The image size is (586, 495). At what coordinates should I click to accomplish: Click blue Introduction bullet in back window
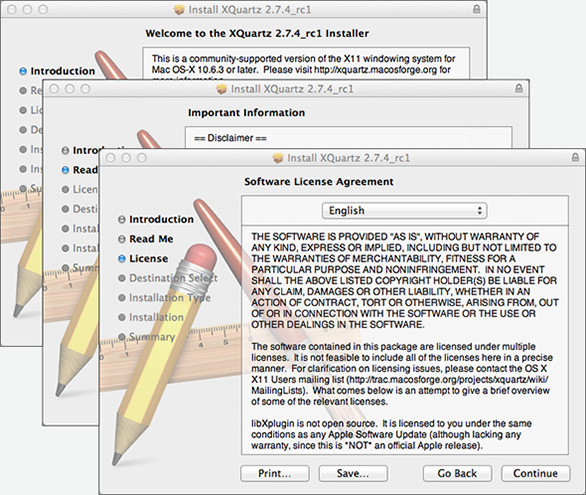tap(23, 71)
